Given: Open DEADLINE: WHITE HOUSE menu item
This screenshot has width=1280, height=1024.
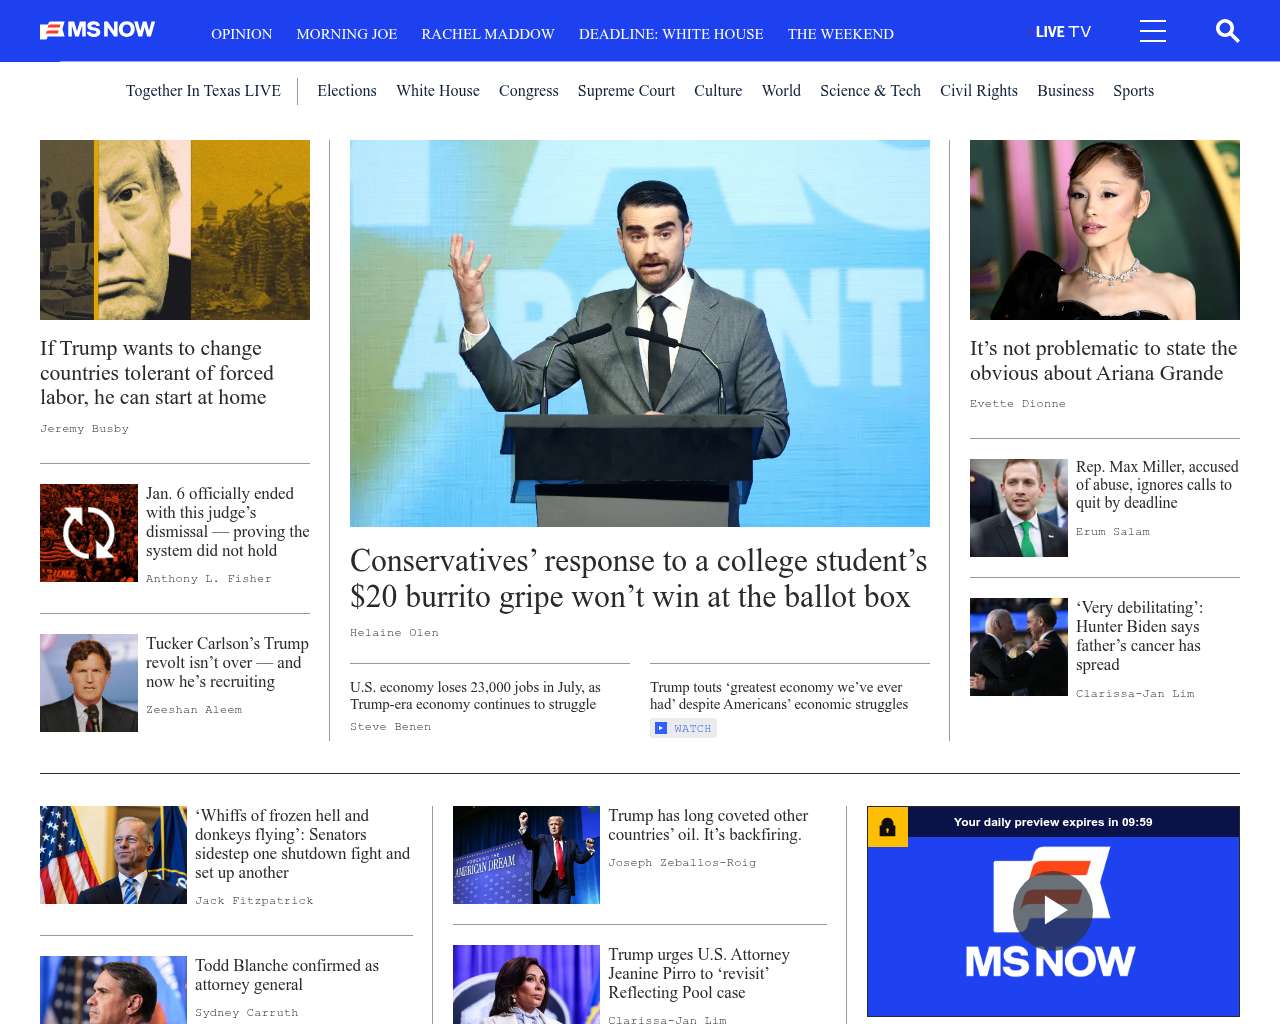Looking at the screenshot, I should tap(671, 34).
